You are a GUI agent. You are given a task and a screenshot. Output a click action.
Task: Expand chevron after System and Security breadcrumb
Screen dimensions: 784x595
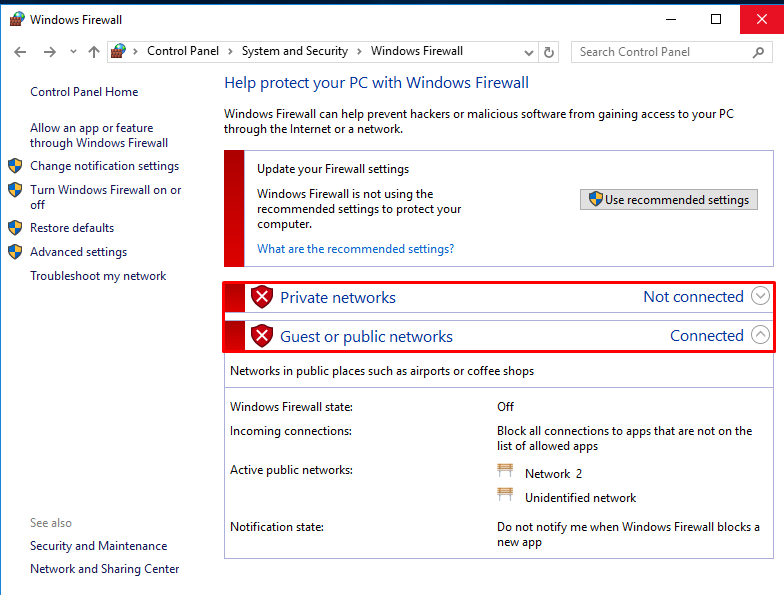tap(359, 52)
